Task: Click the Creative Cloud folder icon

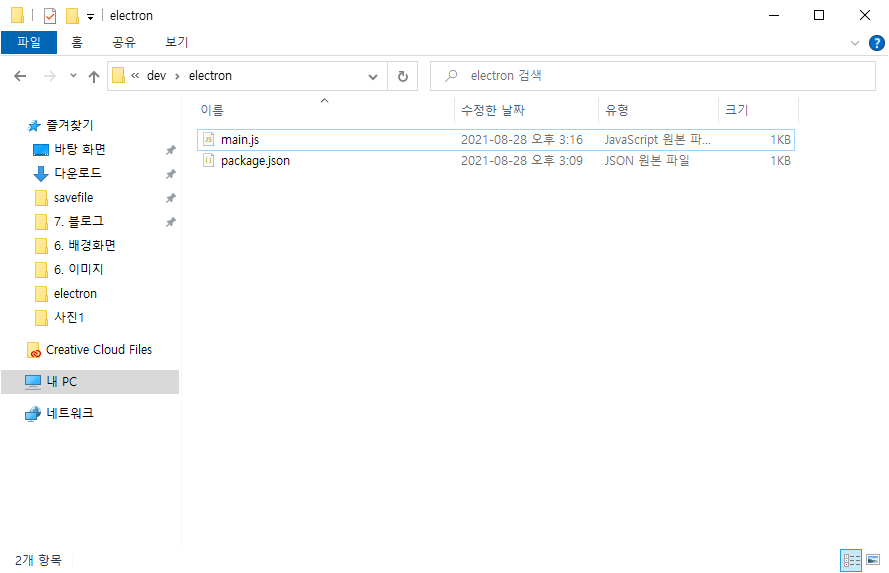Action: coord(34,350)
